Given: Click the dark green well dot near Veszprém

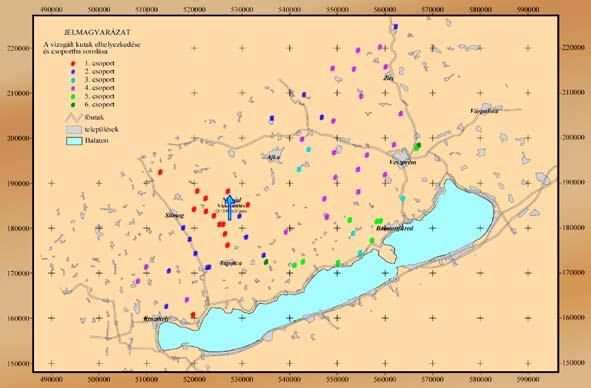Looking at the screenshot, I should coord(418,145).
